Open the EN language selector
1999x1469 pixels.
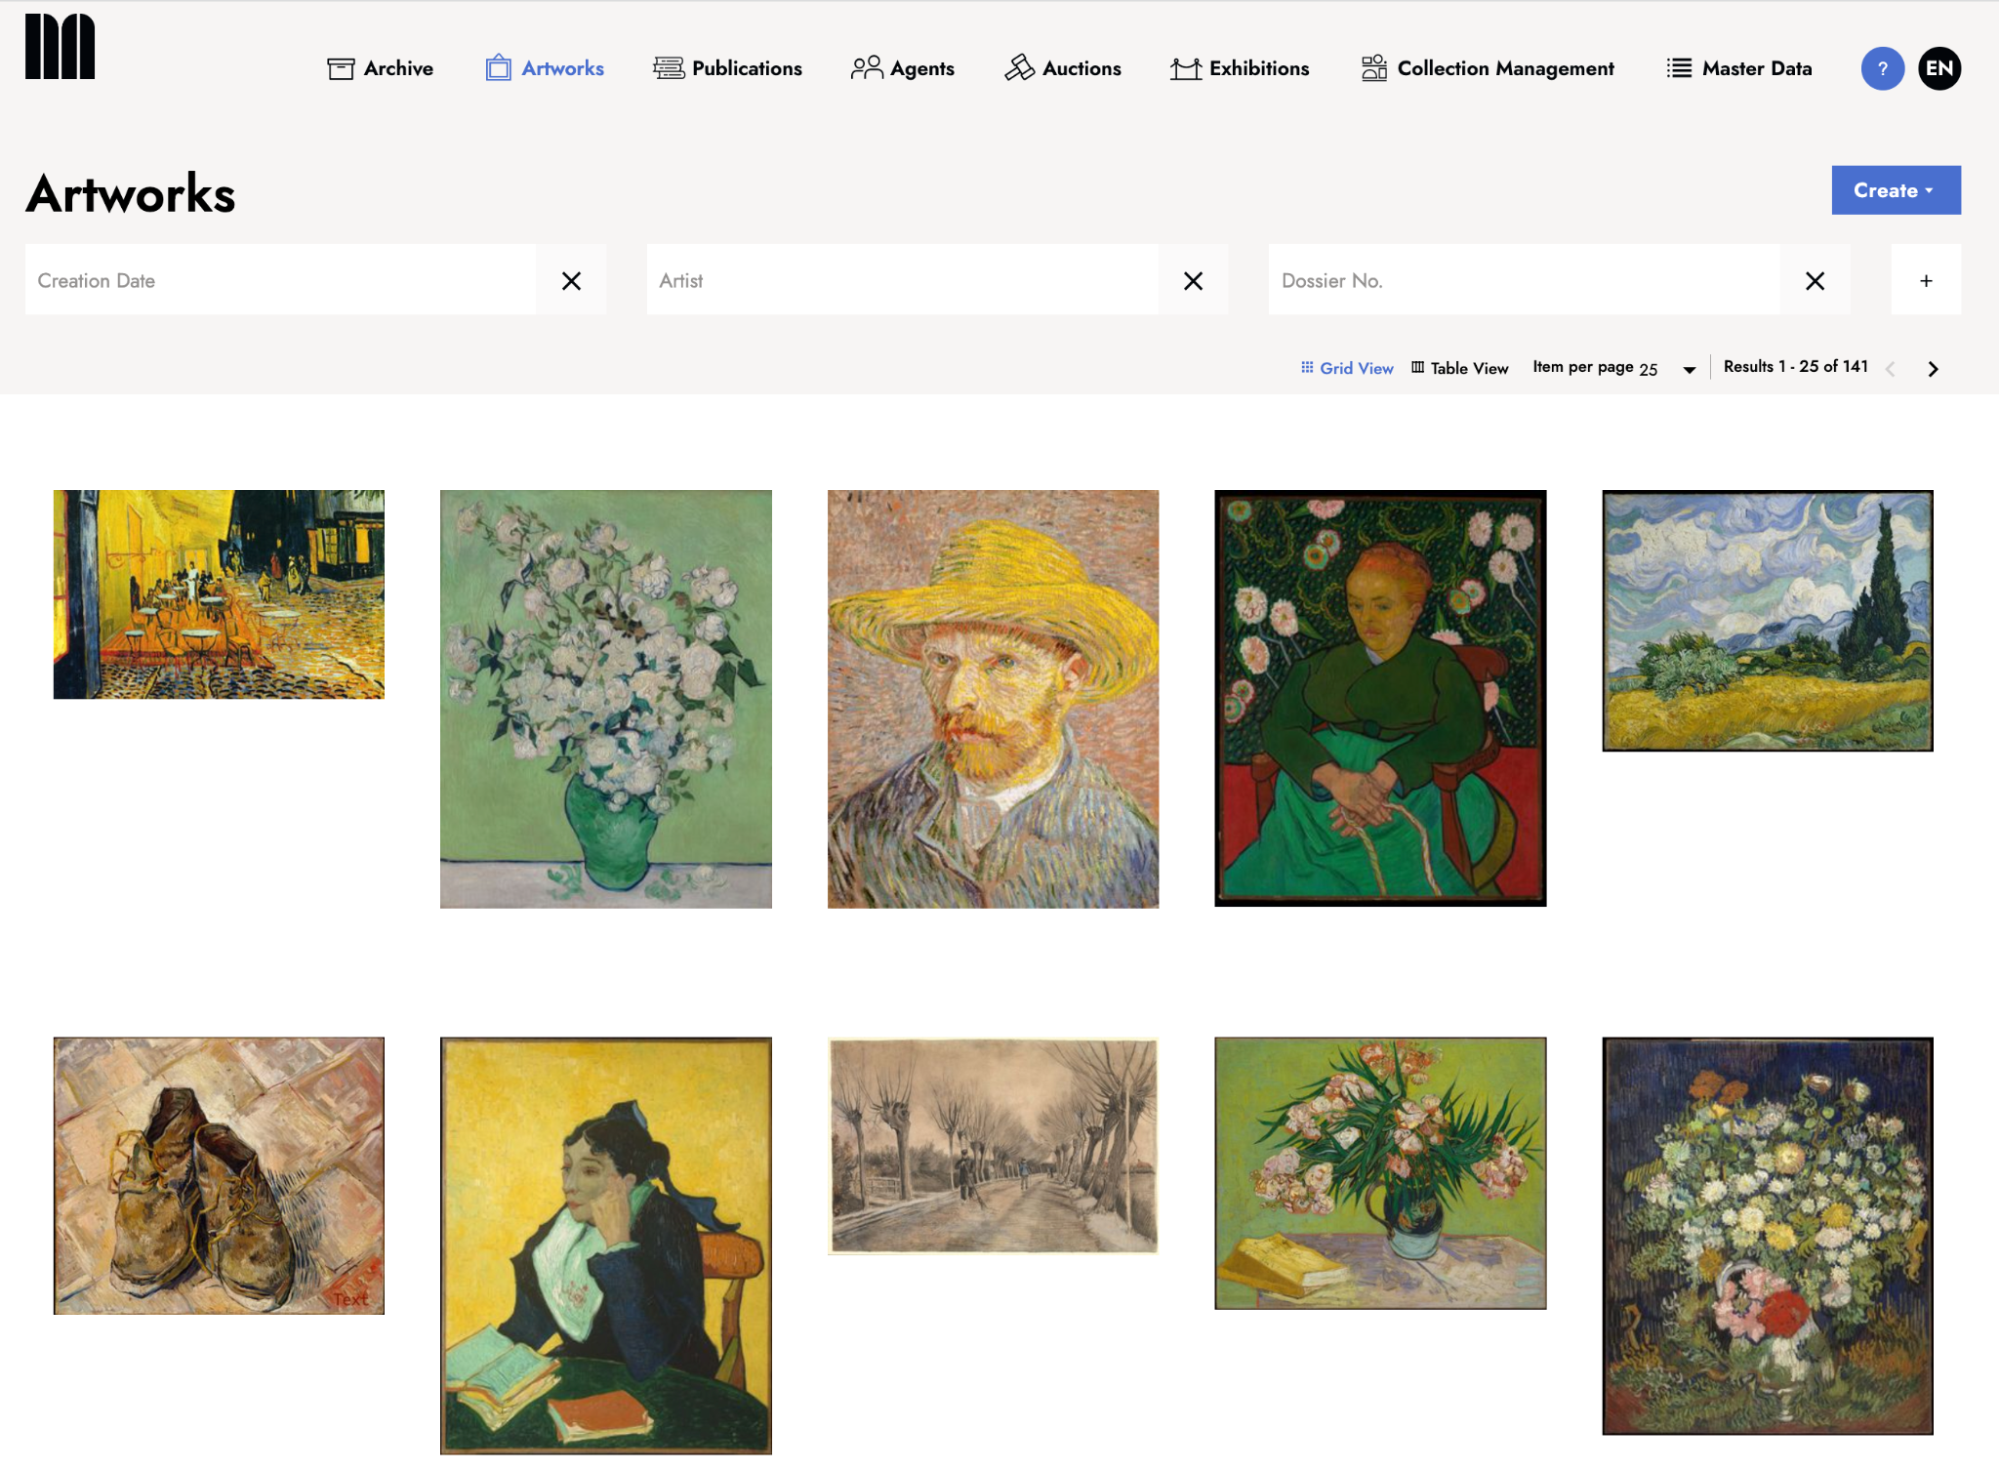point(1939,69)
